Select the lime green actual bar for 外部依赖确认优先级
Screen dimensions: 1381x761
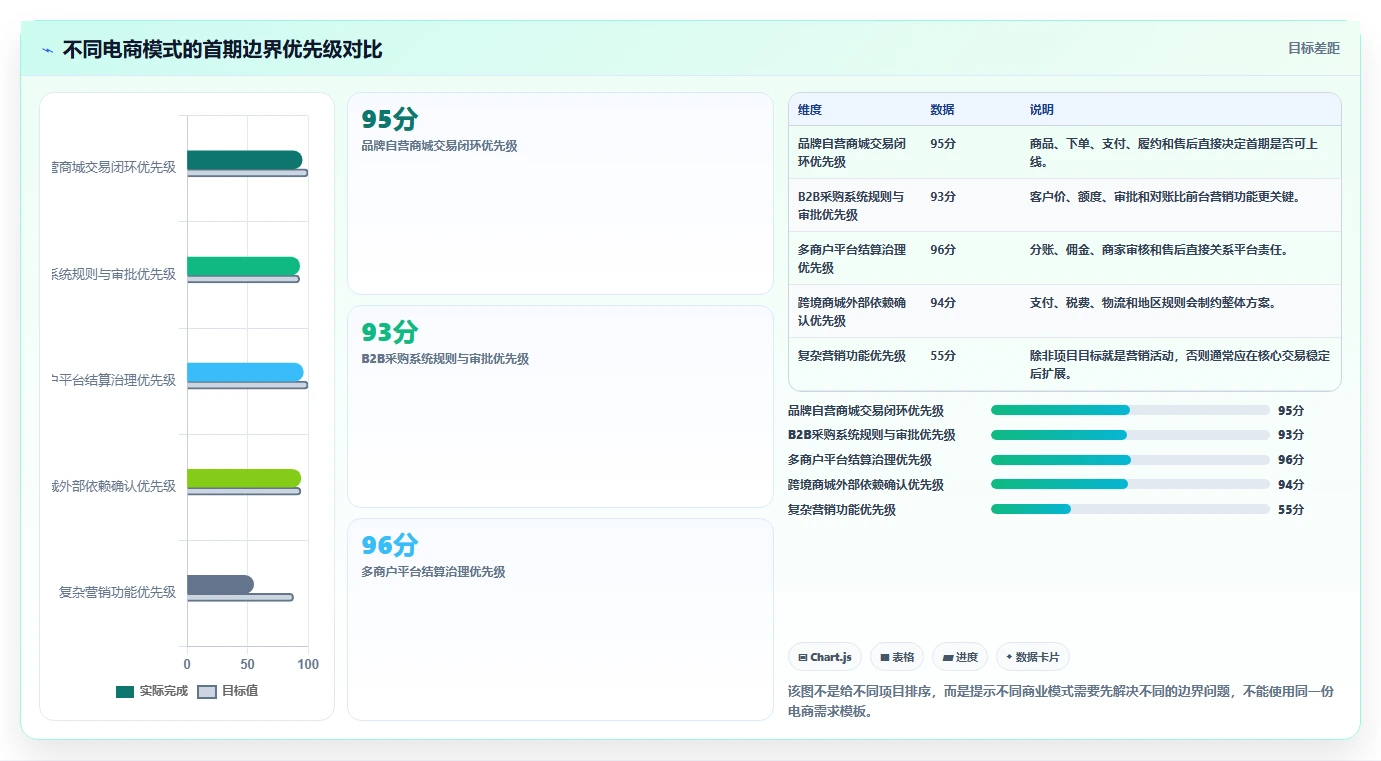[x=244, y=478]
